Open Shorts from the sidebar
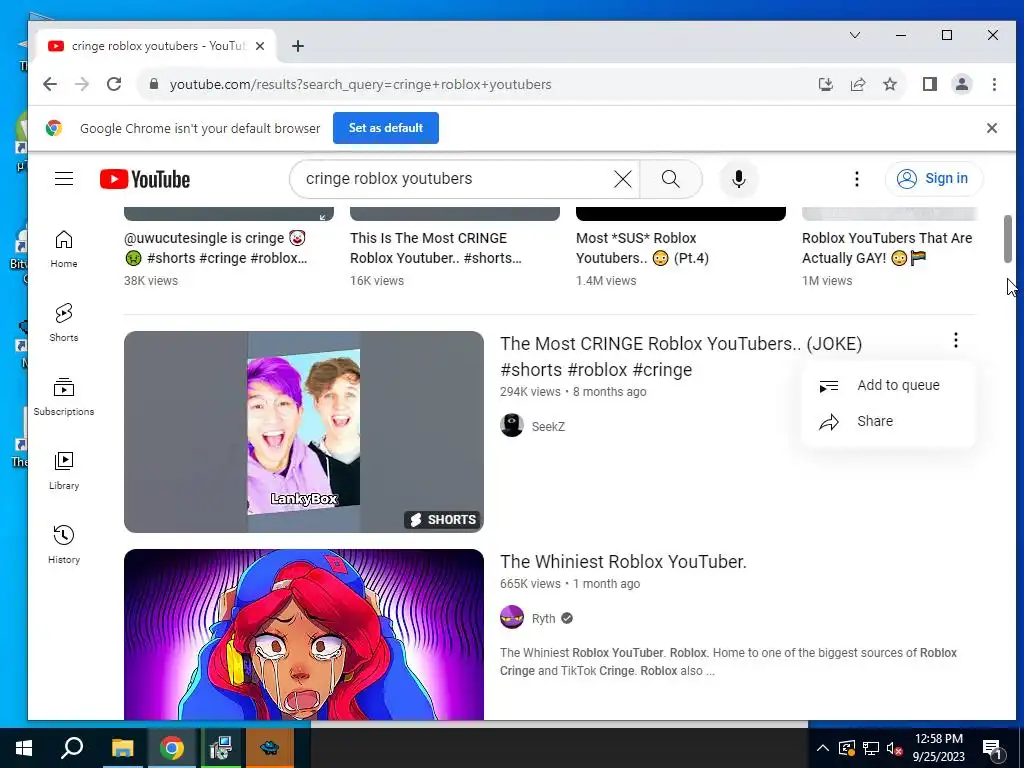The height and width of the screenshot is (768, 1024). pos(64,323)
